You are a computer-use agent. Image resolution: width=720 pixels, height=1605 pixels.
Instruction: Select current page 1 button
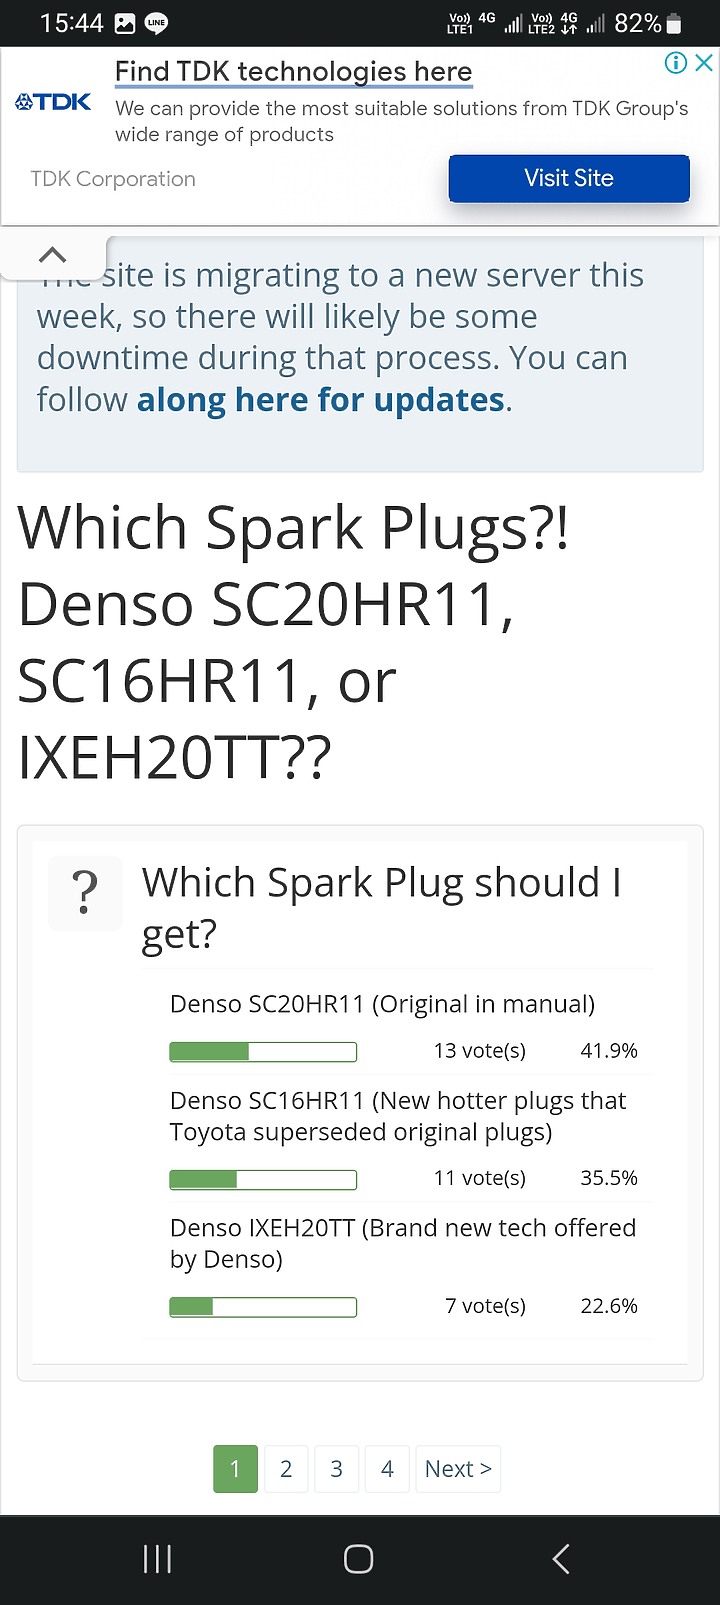235,1469
